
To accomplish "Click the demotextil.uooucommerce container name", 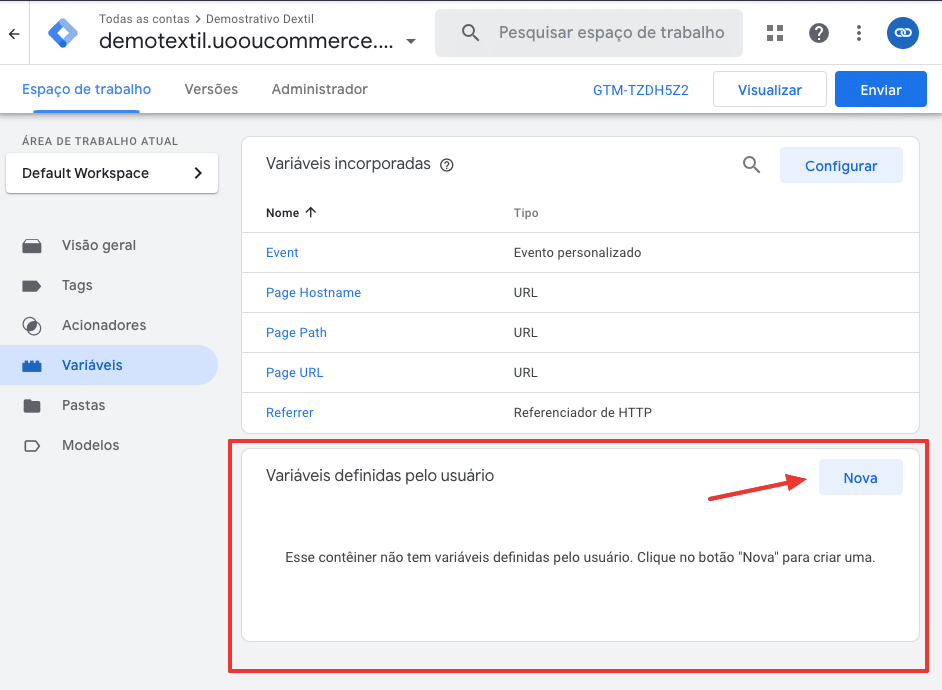I will coord(246,41).
